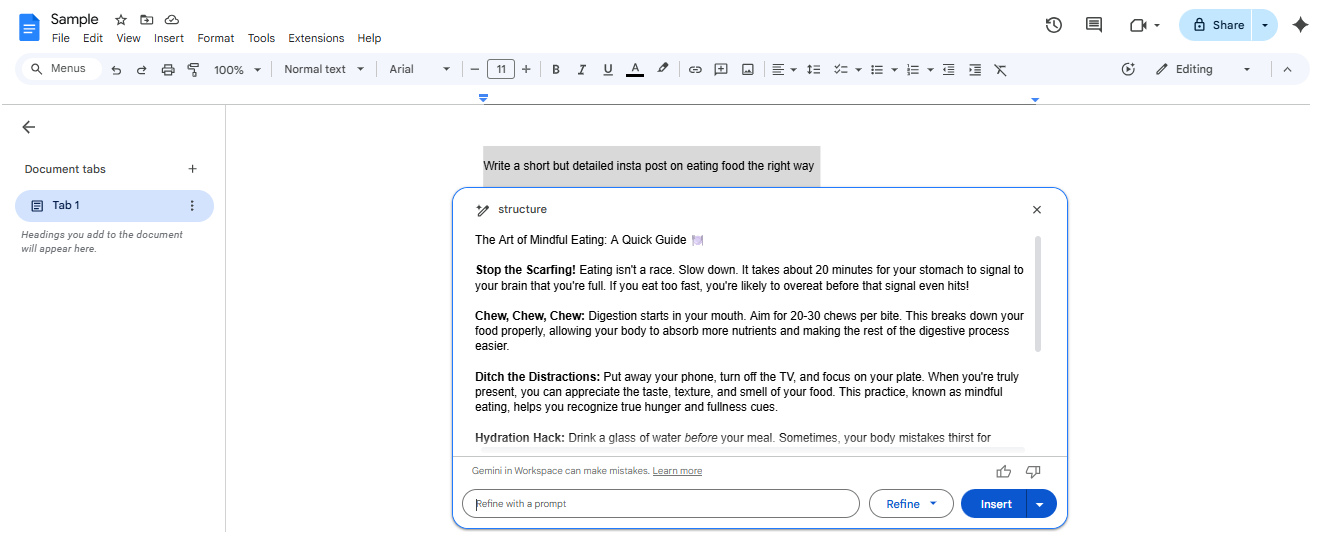This screenshot has width=1318, height=534.
Task: Open the Learn more link
Action: tap(677, 471)
